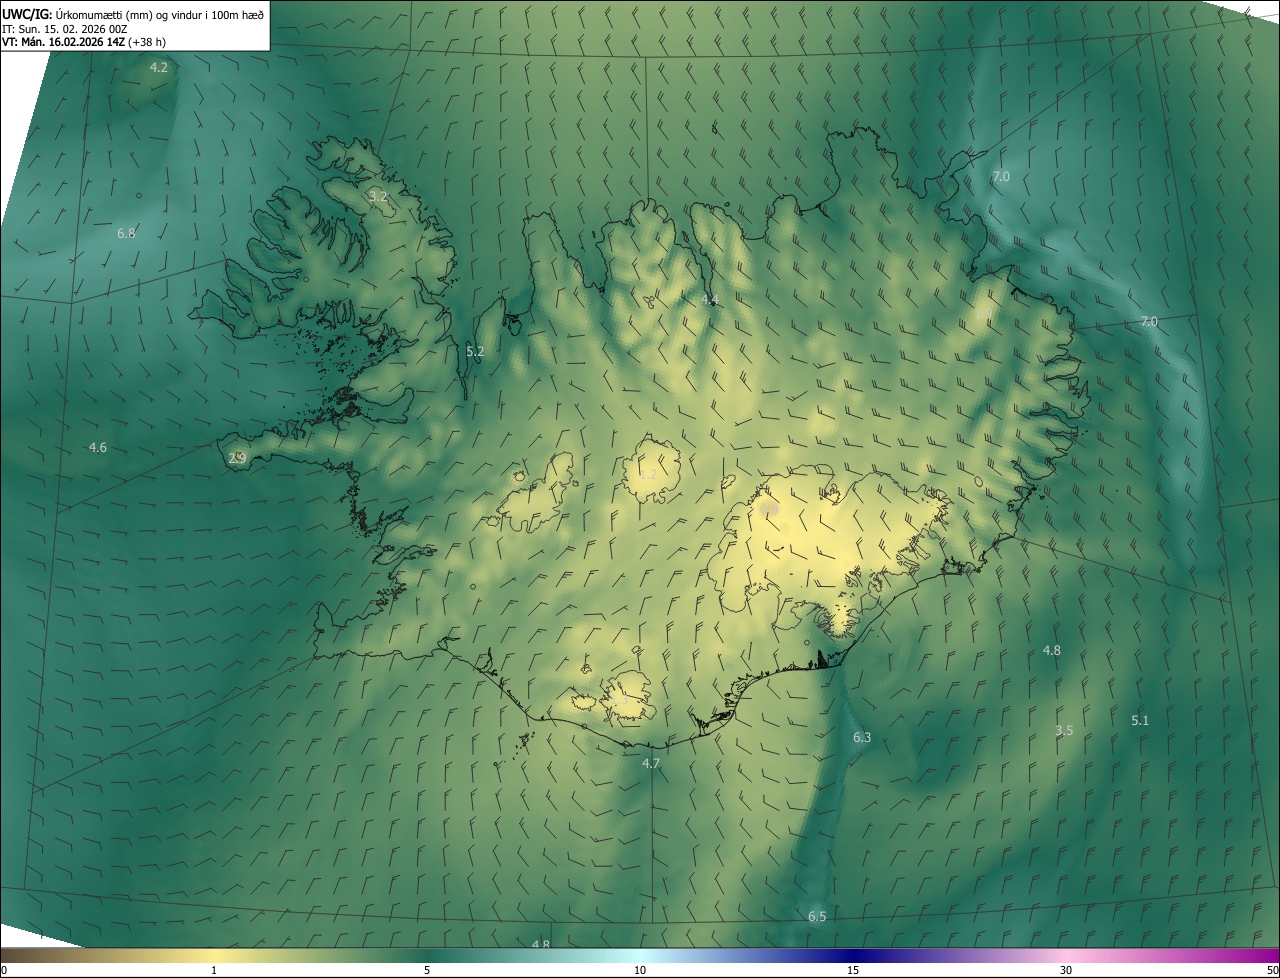Click the colour scale at the 10 tick

pyautogui.click(x=640, y=970)
